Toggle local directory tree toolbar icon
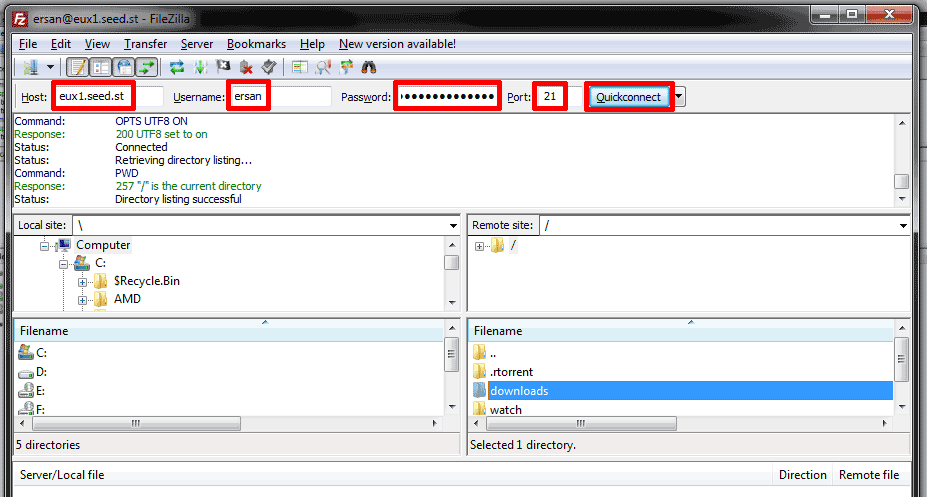 101,67
